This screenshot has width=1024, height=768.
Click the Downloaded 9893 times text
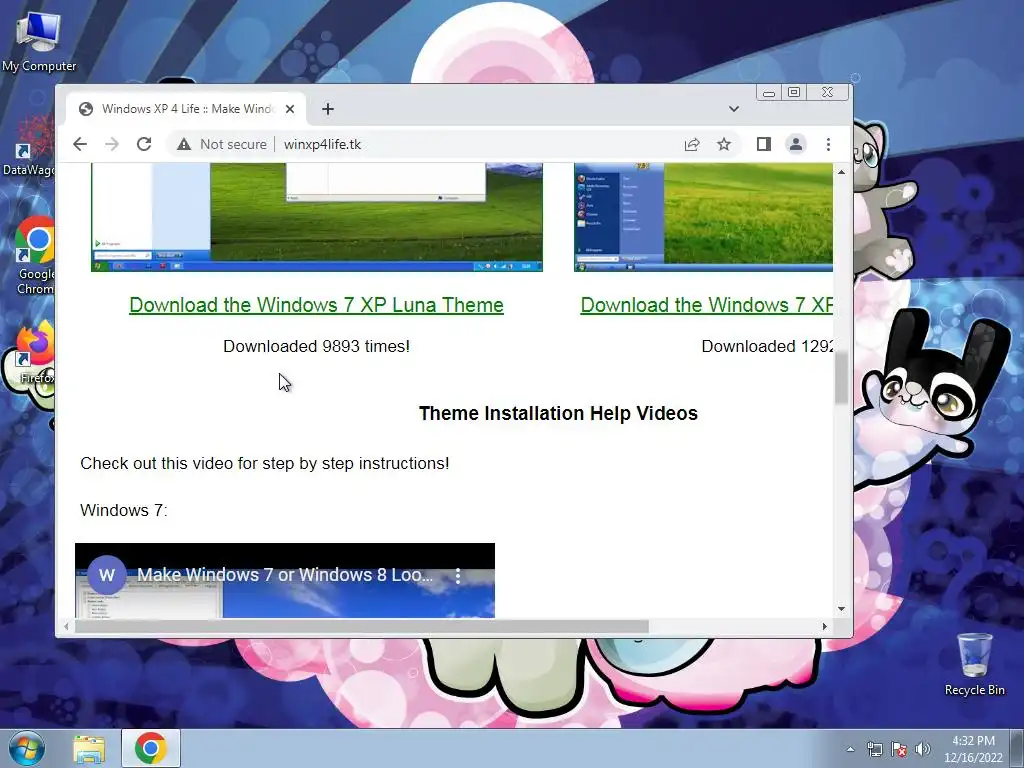316,346
